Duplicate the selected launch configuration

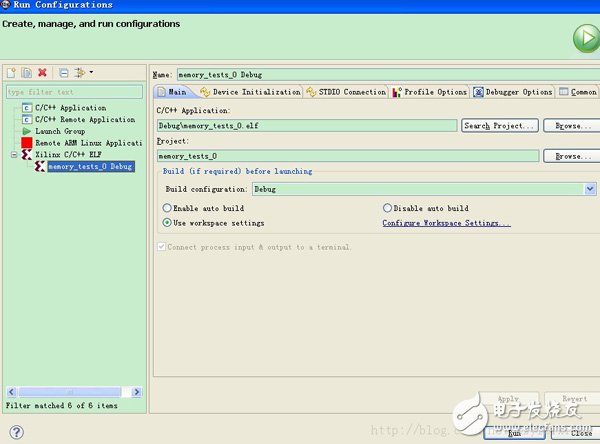pos(27,72)
